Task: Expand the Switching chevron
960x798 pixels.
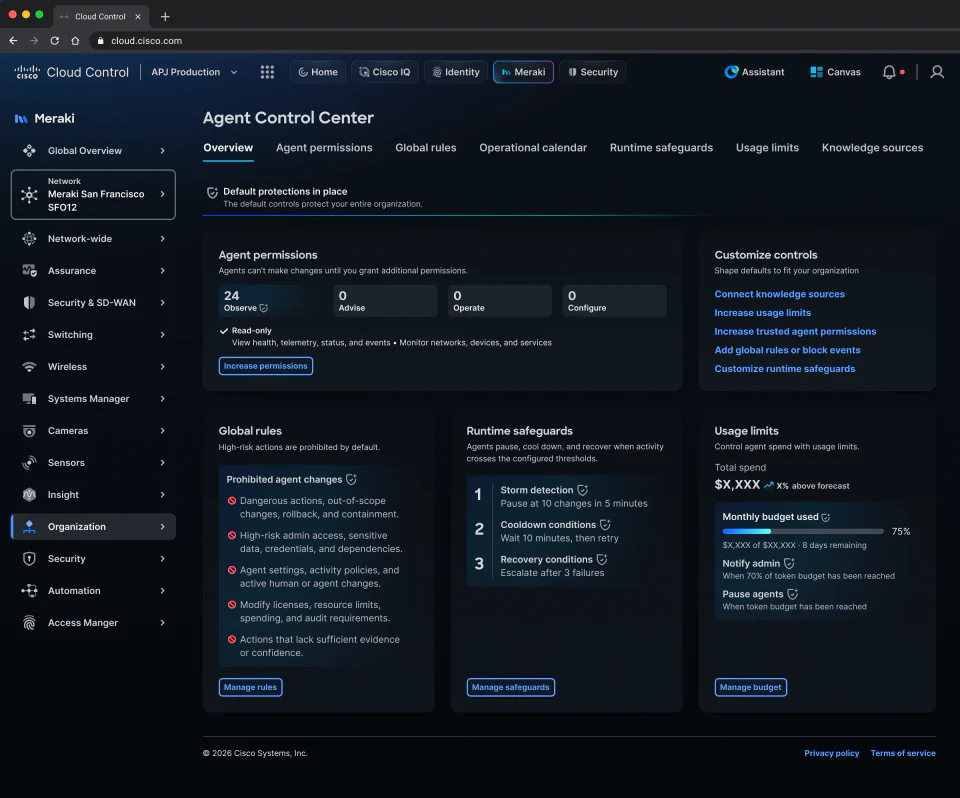Action: coord(162,334)
